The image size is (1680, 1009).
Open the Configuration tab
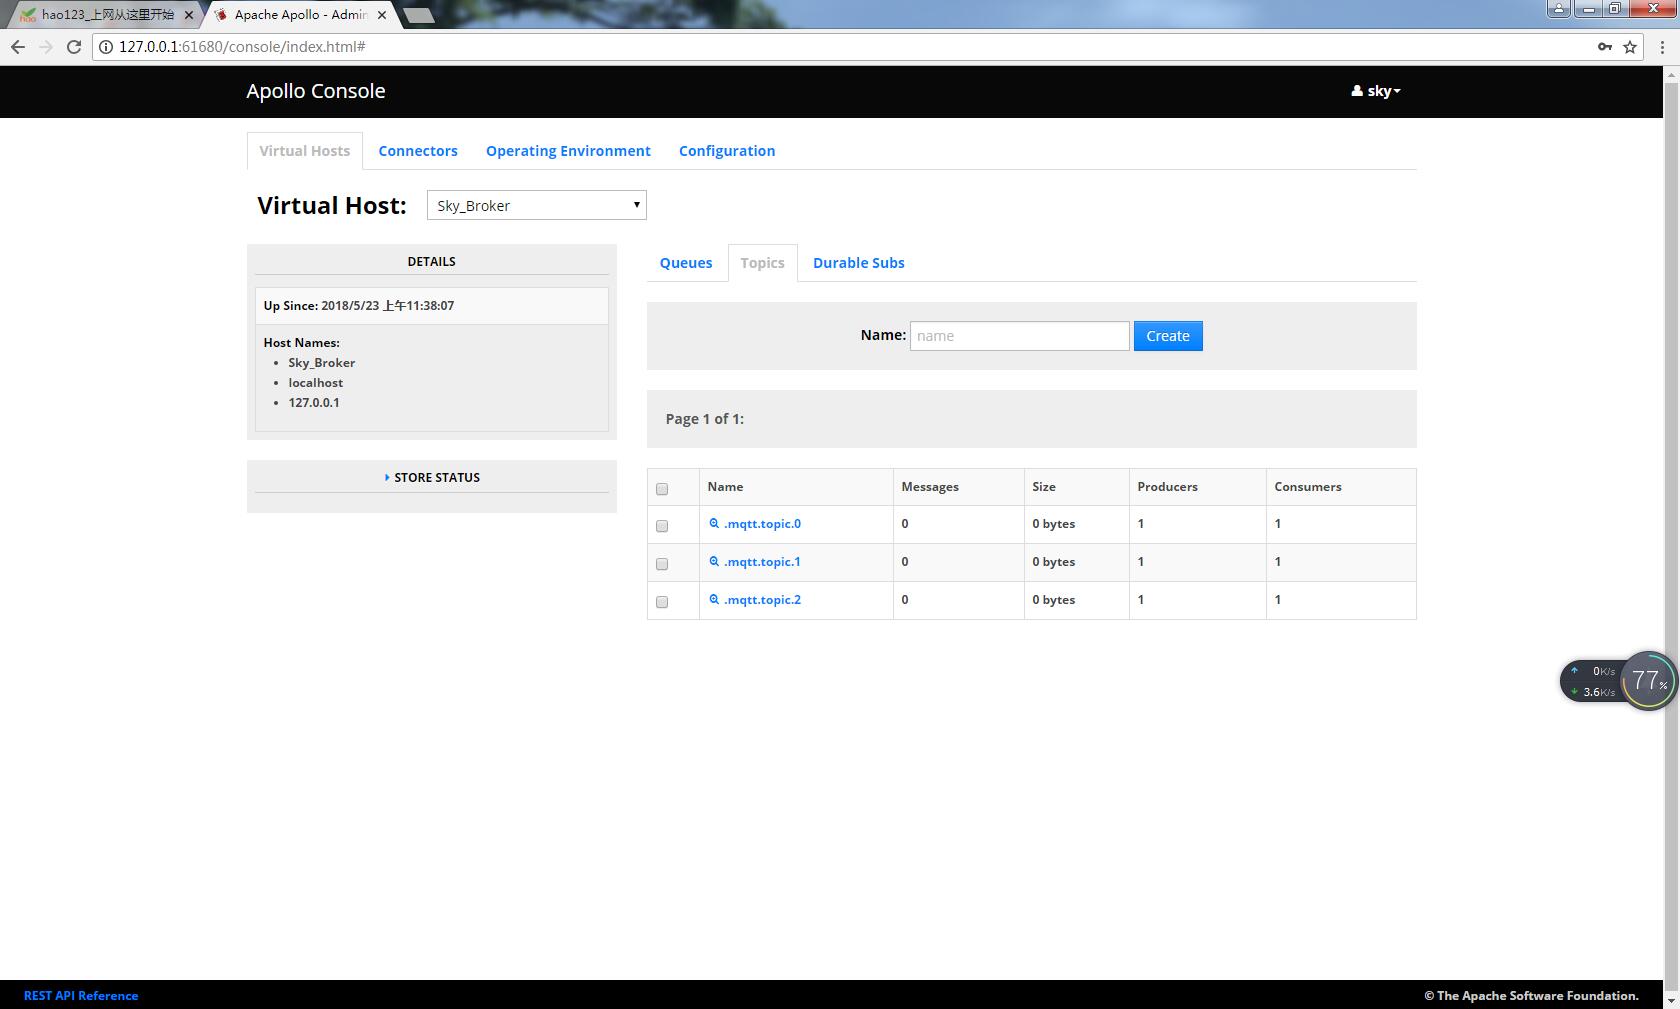pos(727,150)
